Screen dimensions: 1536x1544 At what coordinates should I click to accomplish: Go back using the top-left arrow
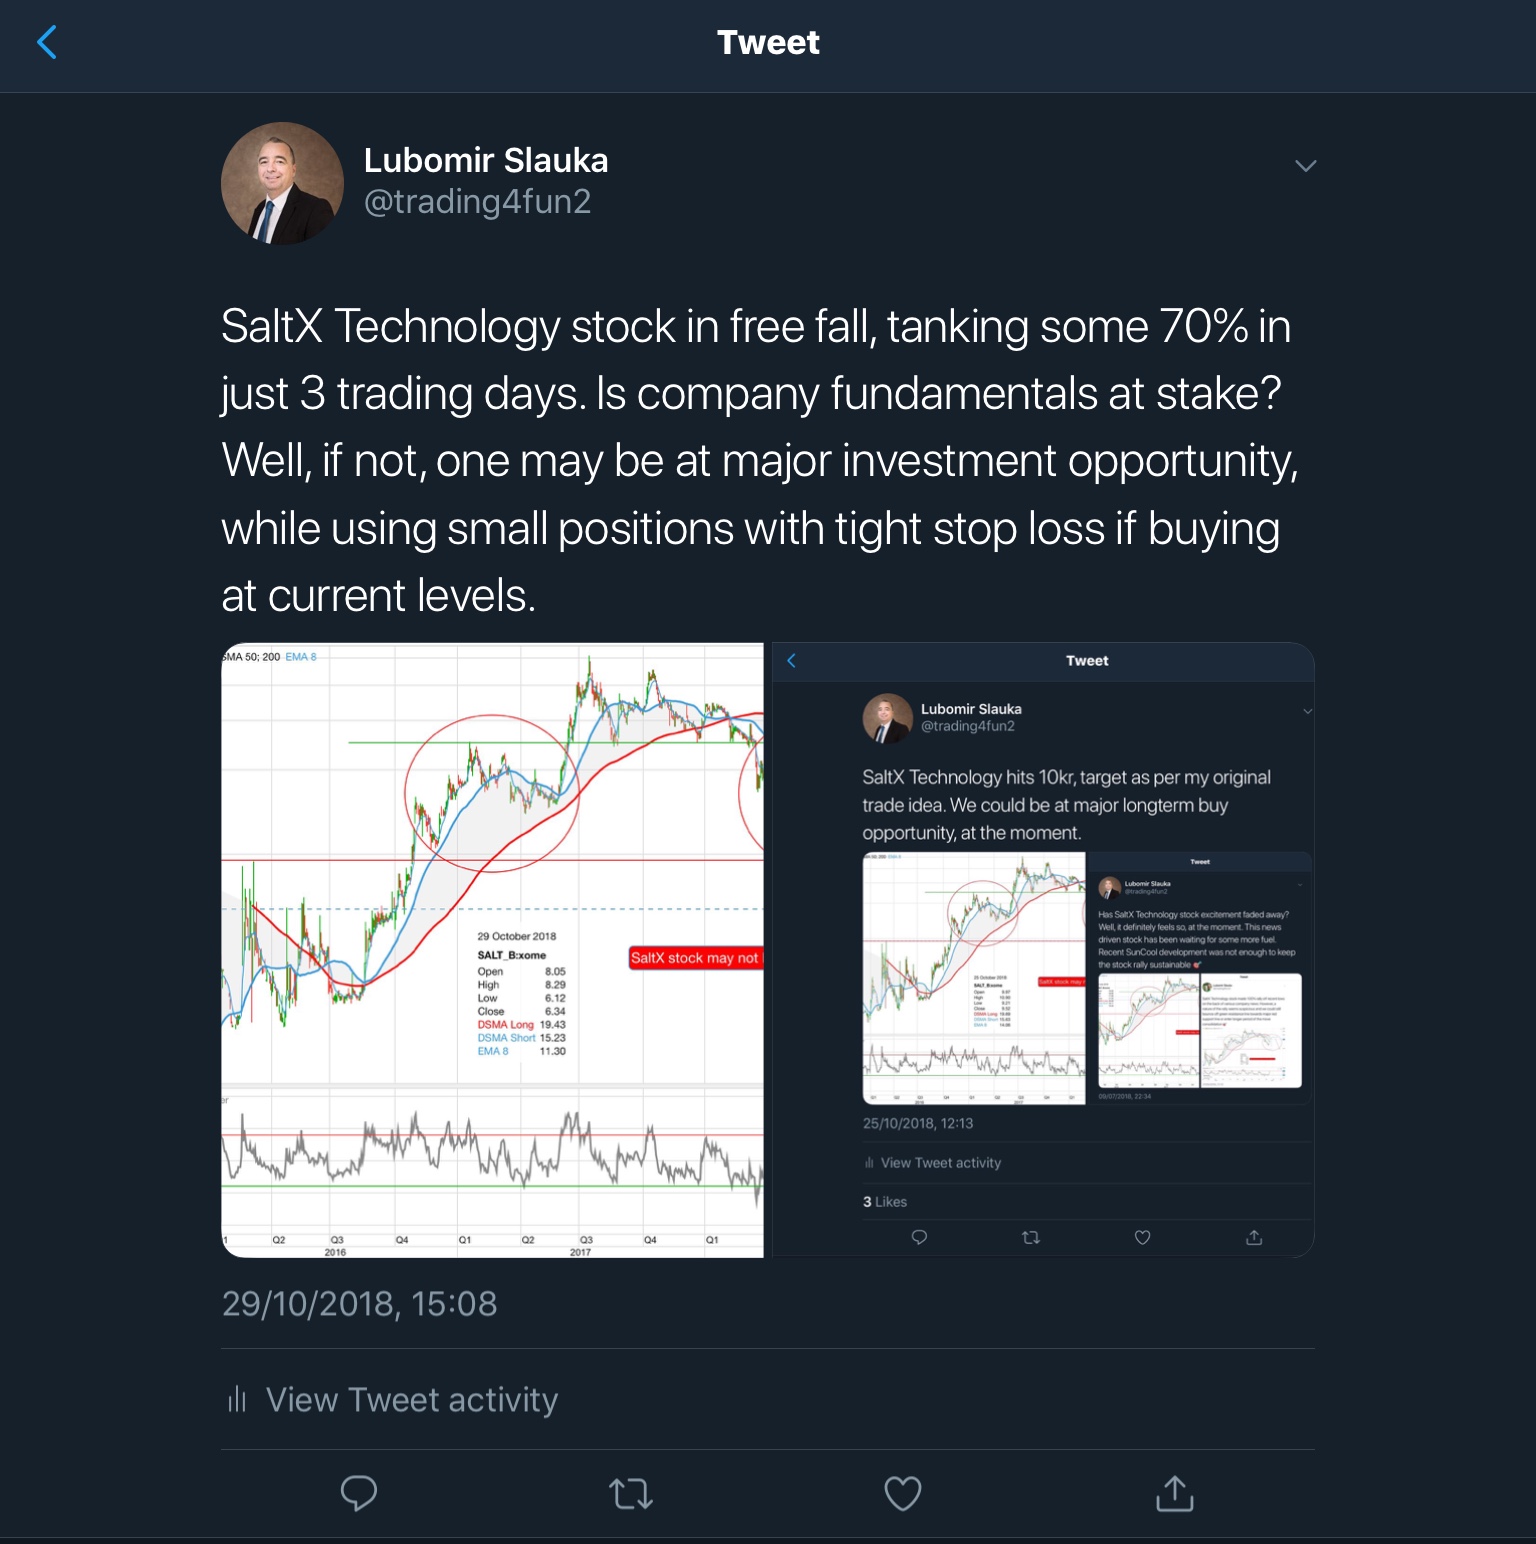(x=47, y=43)
